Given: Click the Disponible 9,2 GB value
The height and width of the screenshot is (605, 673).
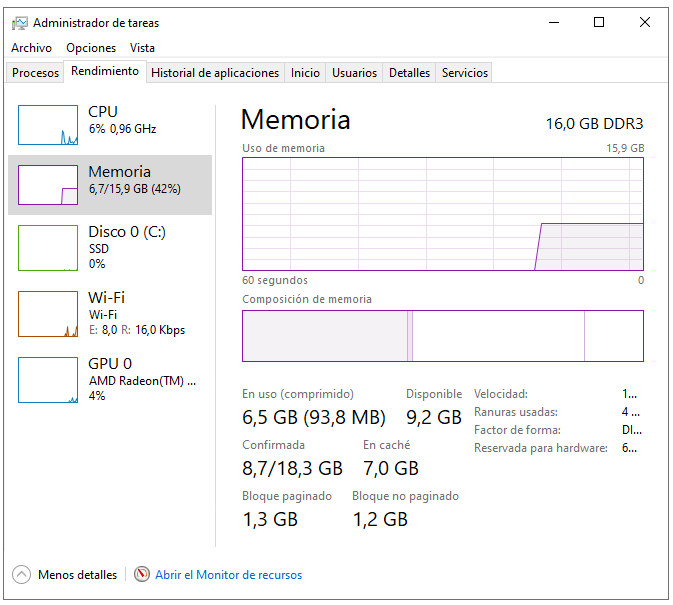Looking at the screenshot, I should (434, 417).
